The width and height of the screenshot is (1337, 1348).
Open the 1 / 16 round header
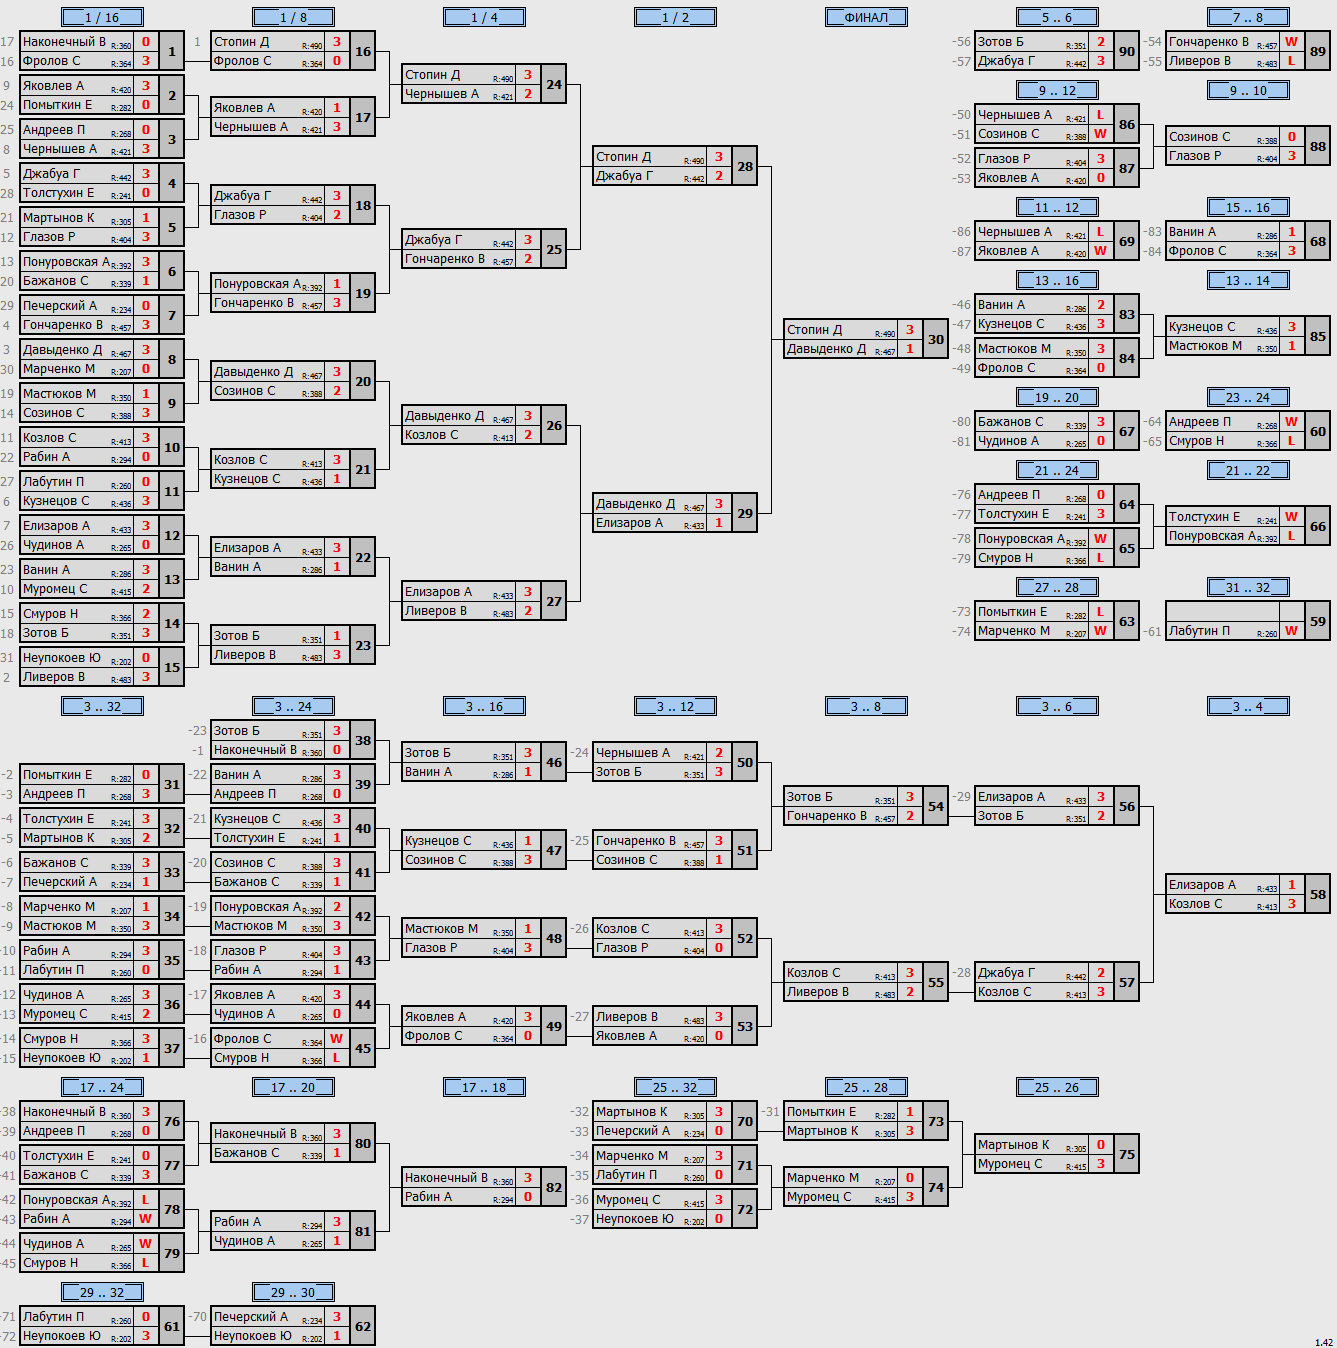pos(102,17)
